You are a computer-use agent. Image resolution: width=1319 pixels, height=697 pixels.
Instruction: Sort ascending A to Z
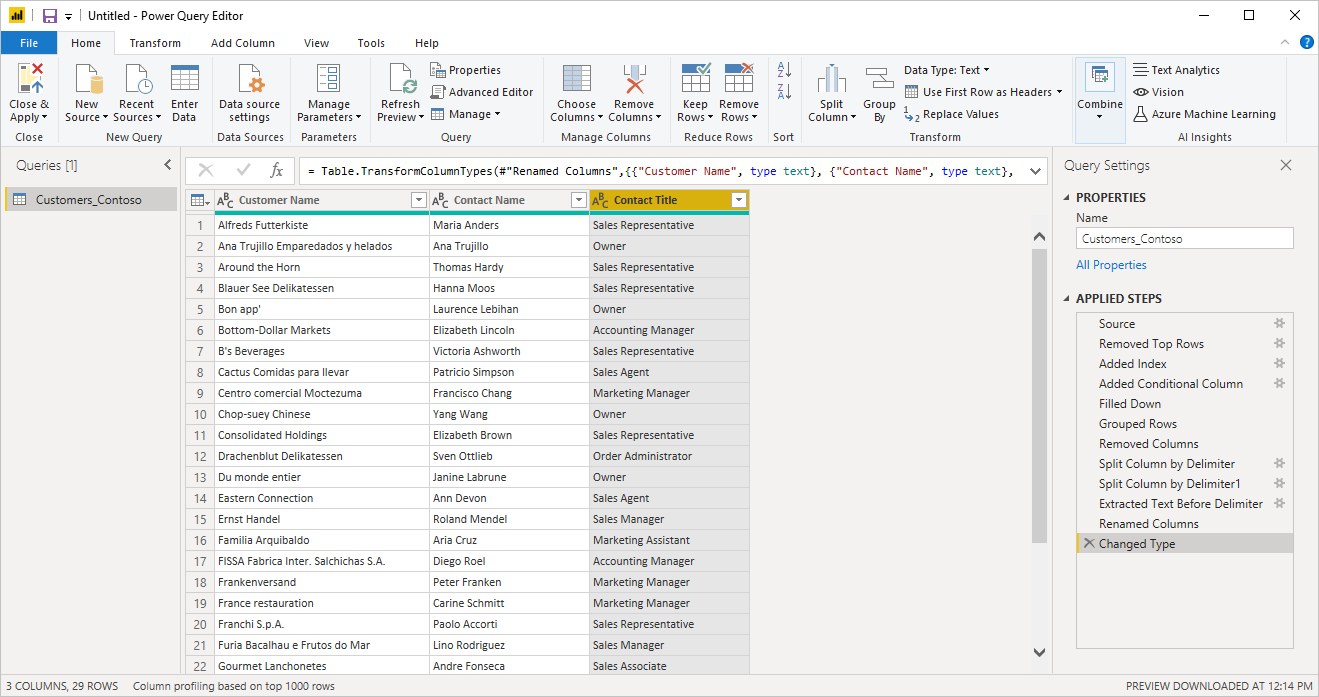[784, 69]
